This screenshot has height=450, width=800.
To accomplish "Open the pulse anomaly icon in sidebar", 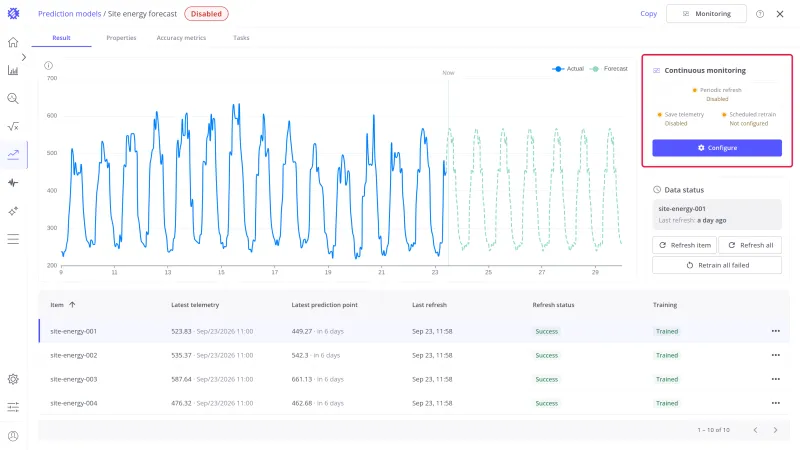I will point(13,183).
